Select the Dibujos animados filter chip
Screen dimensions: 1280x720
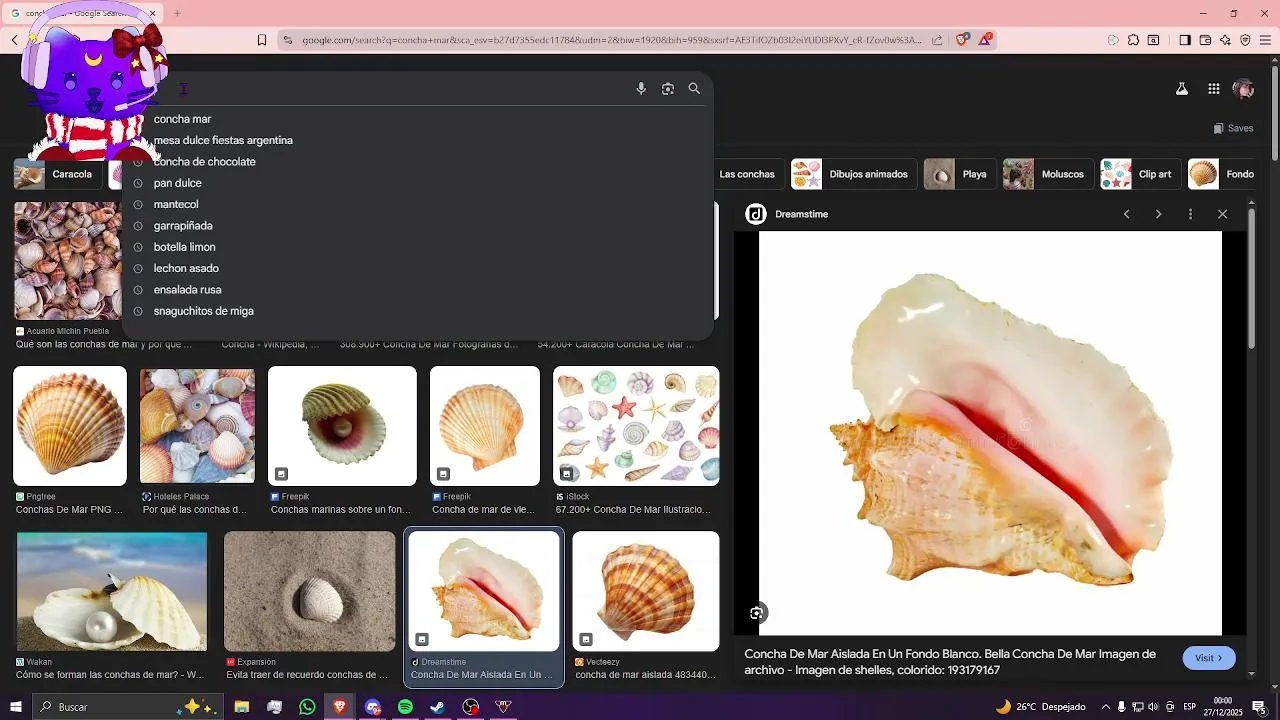(x=852, y=174)
